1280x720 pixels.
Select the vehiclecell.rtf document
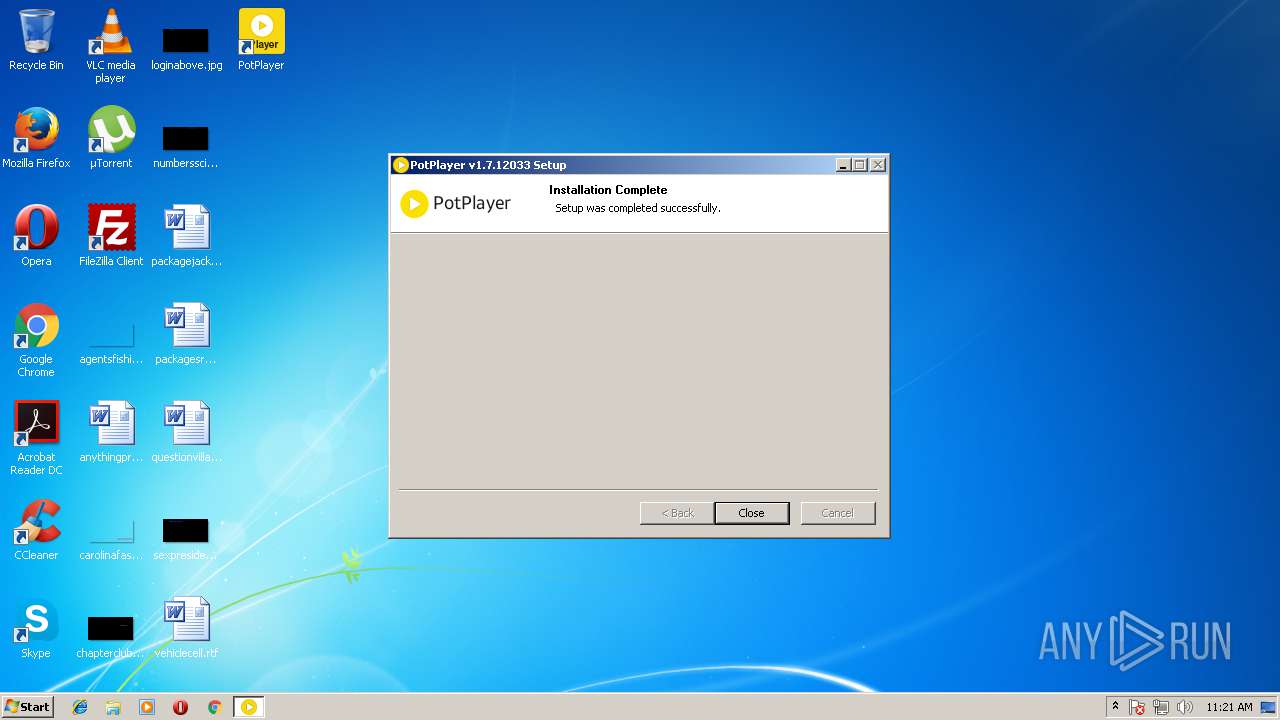(x=186, y=628)
